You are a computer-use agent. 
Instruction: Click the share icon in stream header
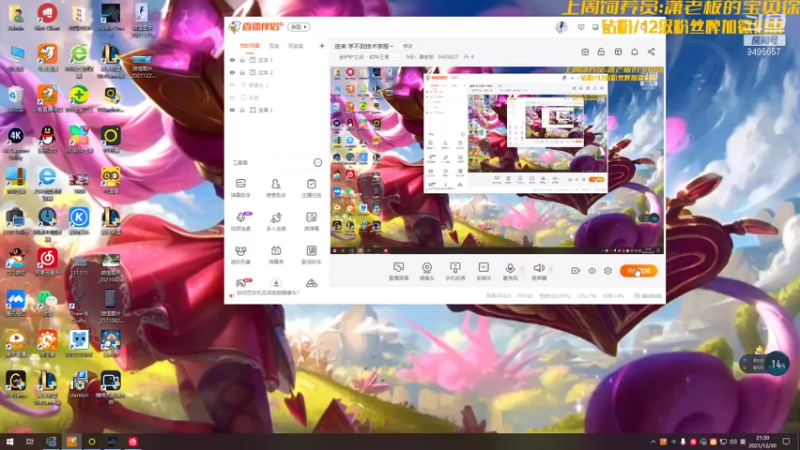coord(652,52)
